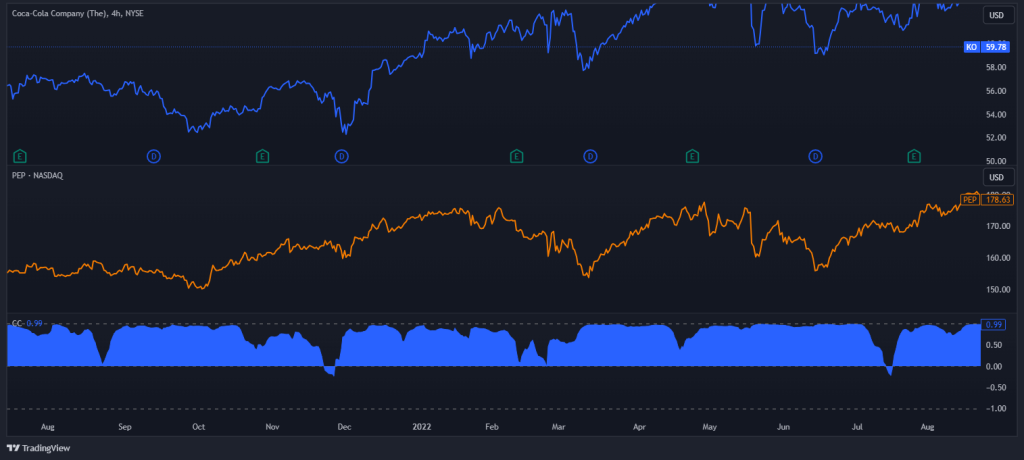The width and height of the screenshot is (1024, 460).
Task: Open the dividend marker in mid June 2022
Action: click(815, 156)
